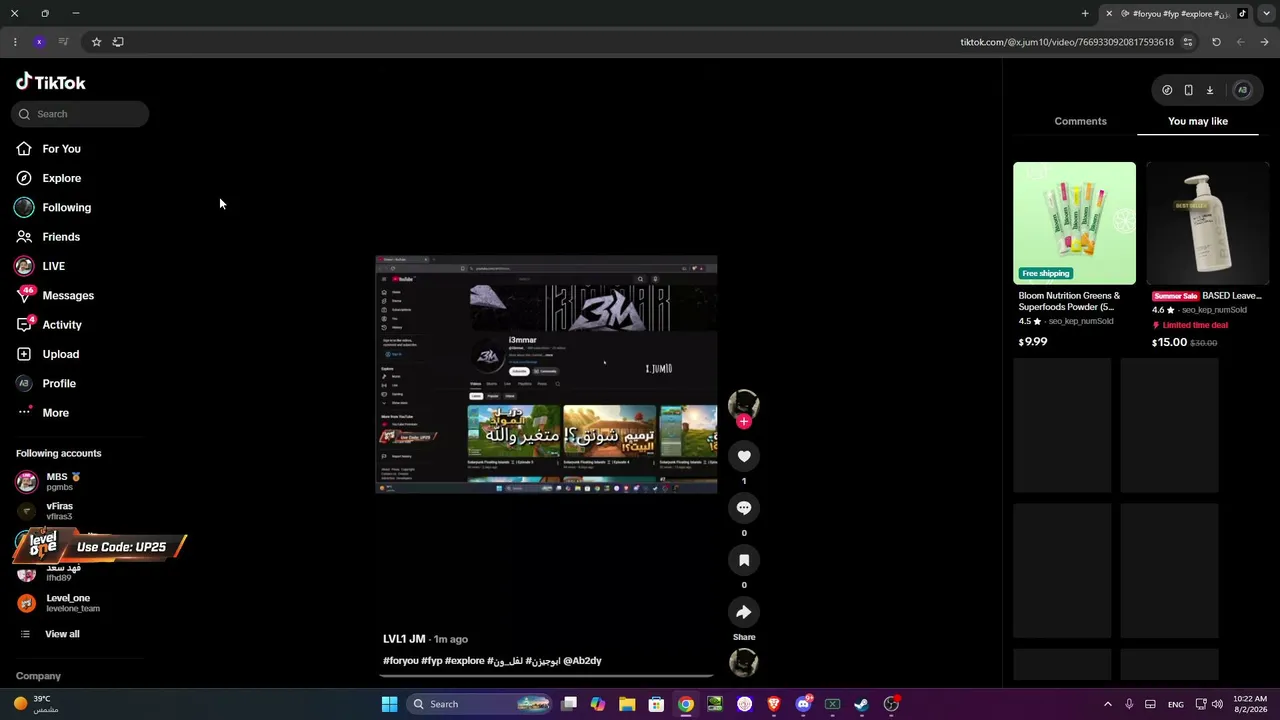Image resolution: width=1280 pixels, height=720 pixels.
Task: Open the Activity notifications
Action: coord(61,325)
